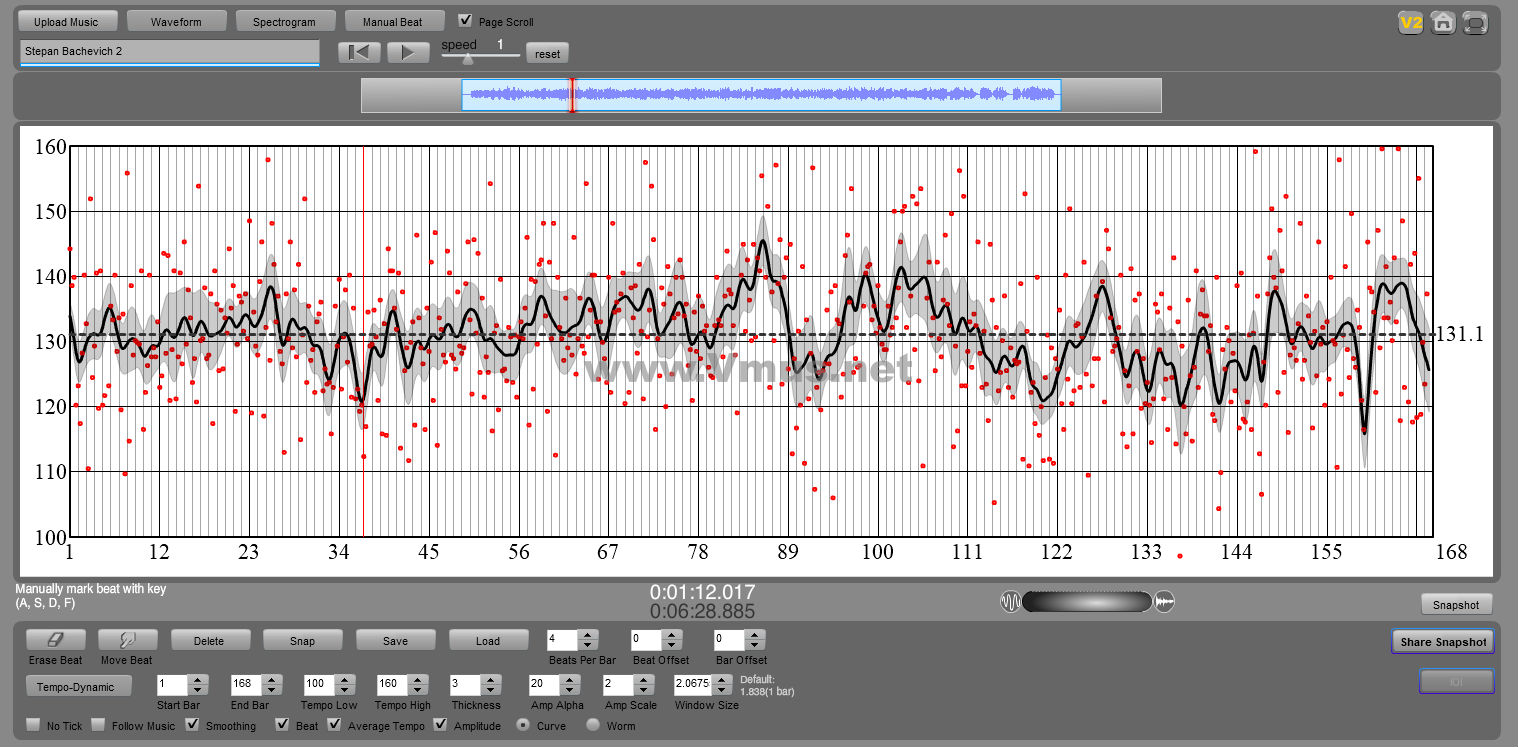Select the Erase Beat eraser tool
Screen dimensions: 1518x747
[x=55, y=640]
